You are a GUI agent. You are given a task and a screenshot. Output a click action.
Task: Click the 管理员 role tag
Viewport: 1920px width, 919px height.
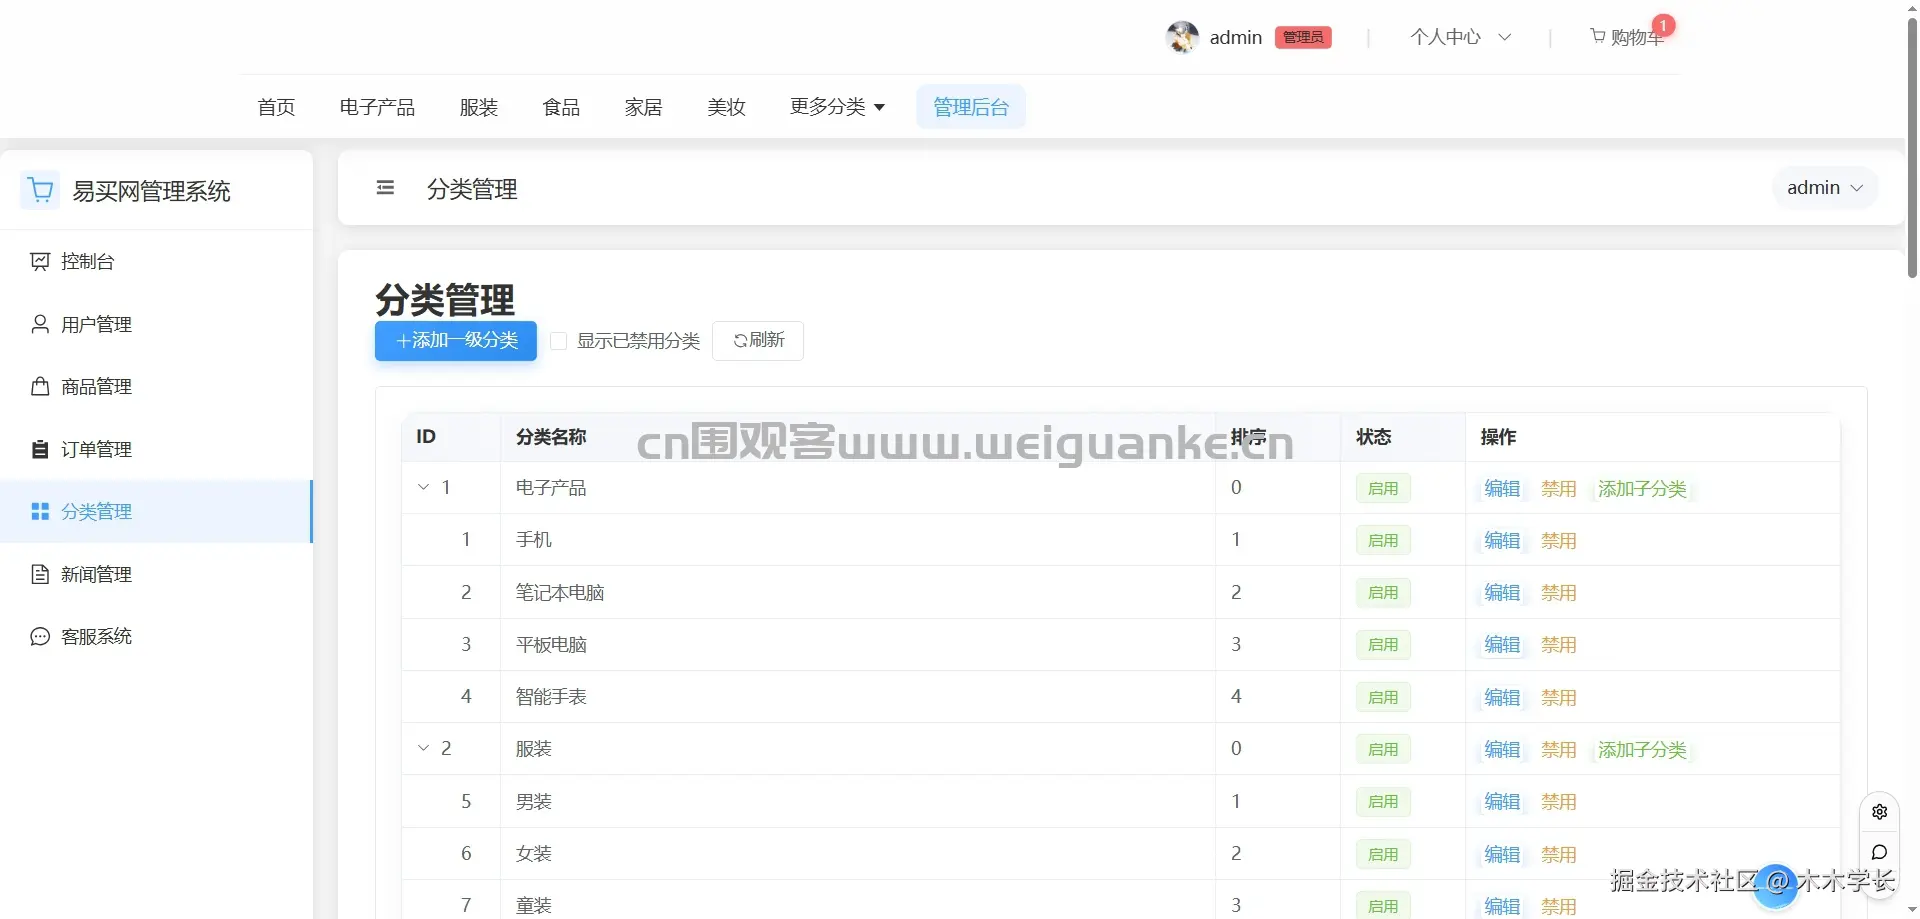[x=1303, y=37]
